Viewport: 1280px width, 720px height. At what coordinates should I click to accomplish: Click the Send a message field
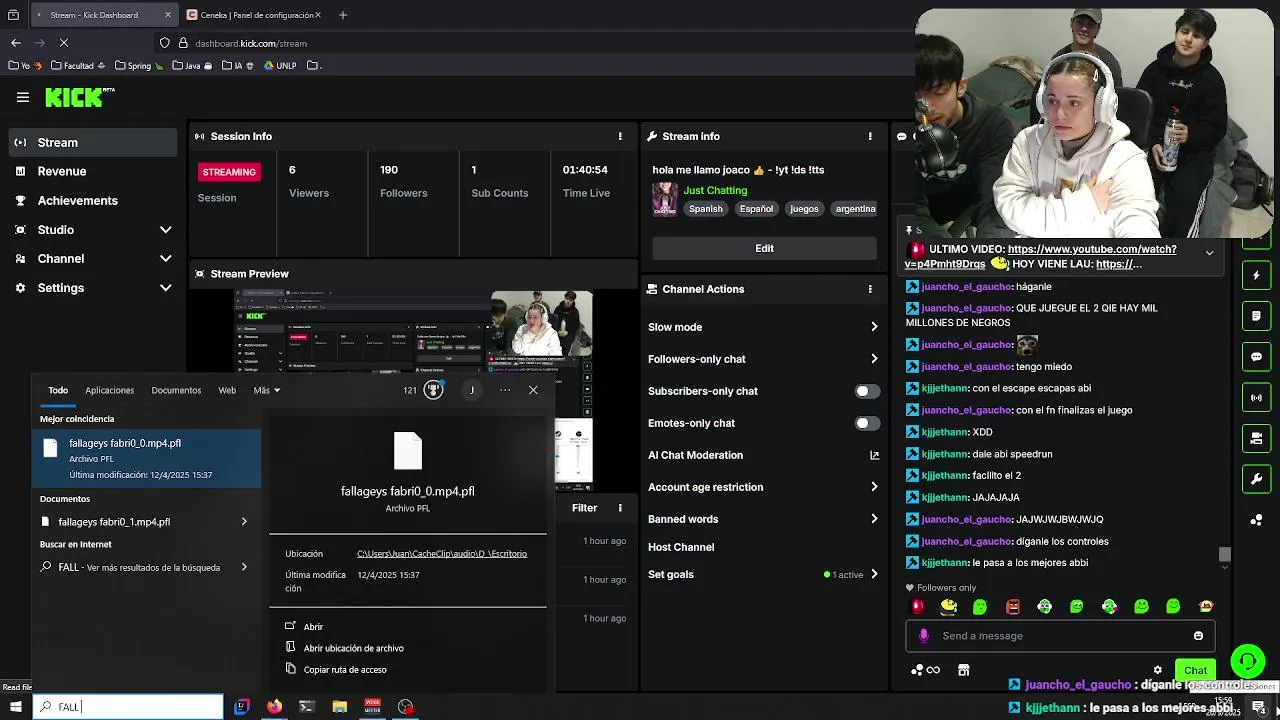(1060, 636)
